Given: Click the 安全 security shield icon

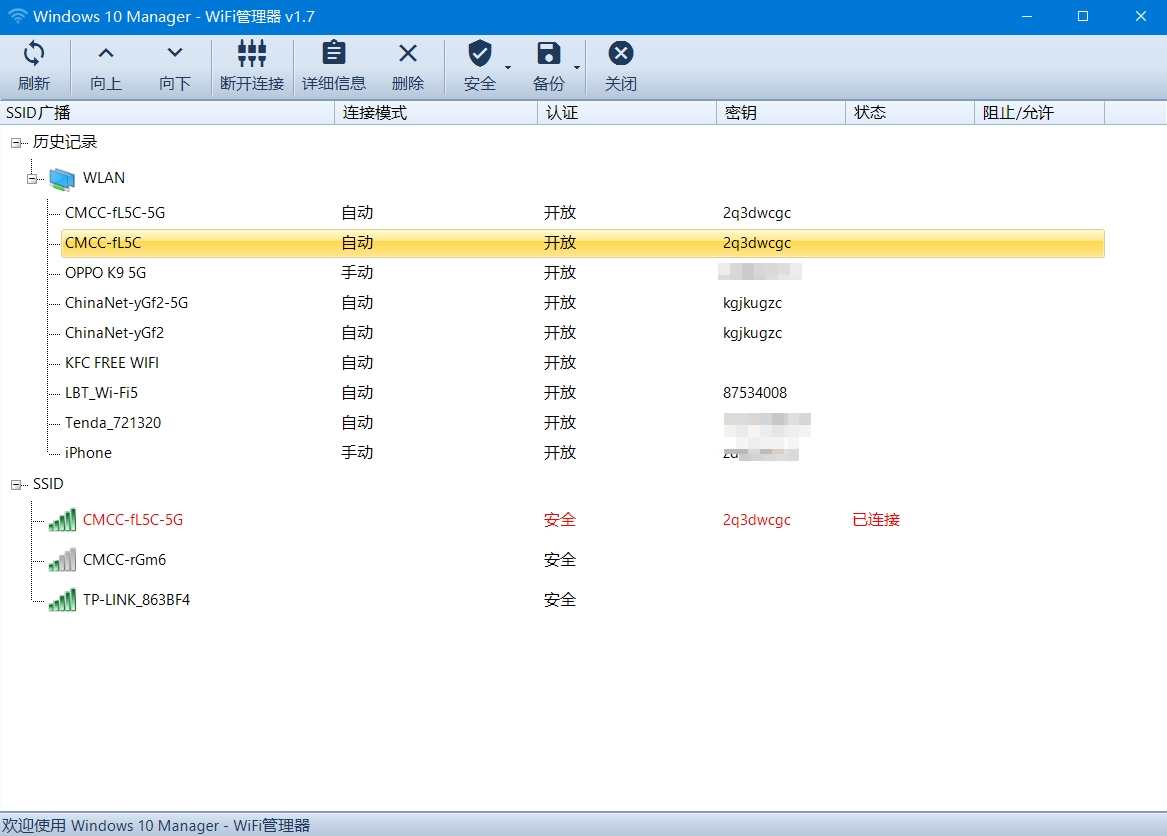Looking at the screenshot, I should (480, 53).
